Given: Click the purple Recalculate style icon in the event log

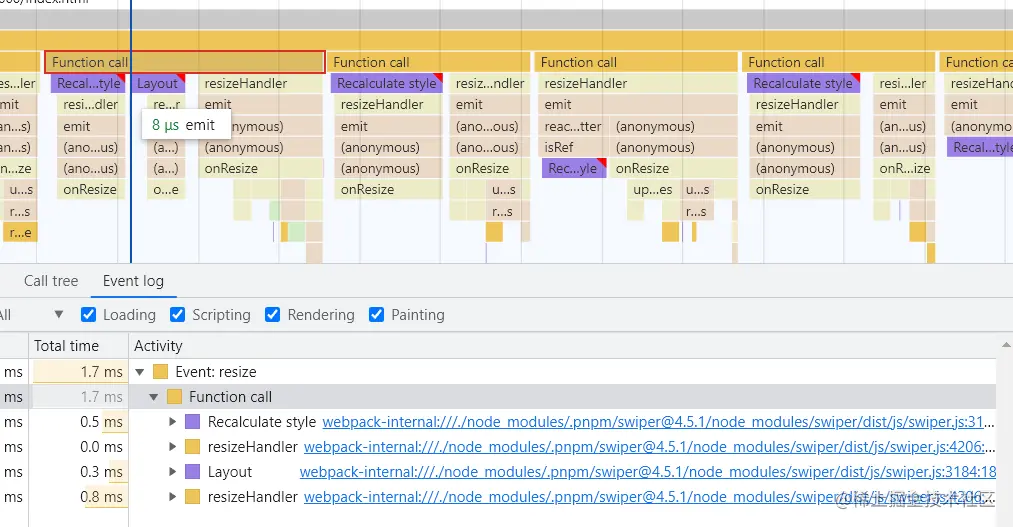Looking at the screenshot, I should click(x=193, y=422).
